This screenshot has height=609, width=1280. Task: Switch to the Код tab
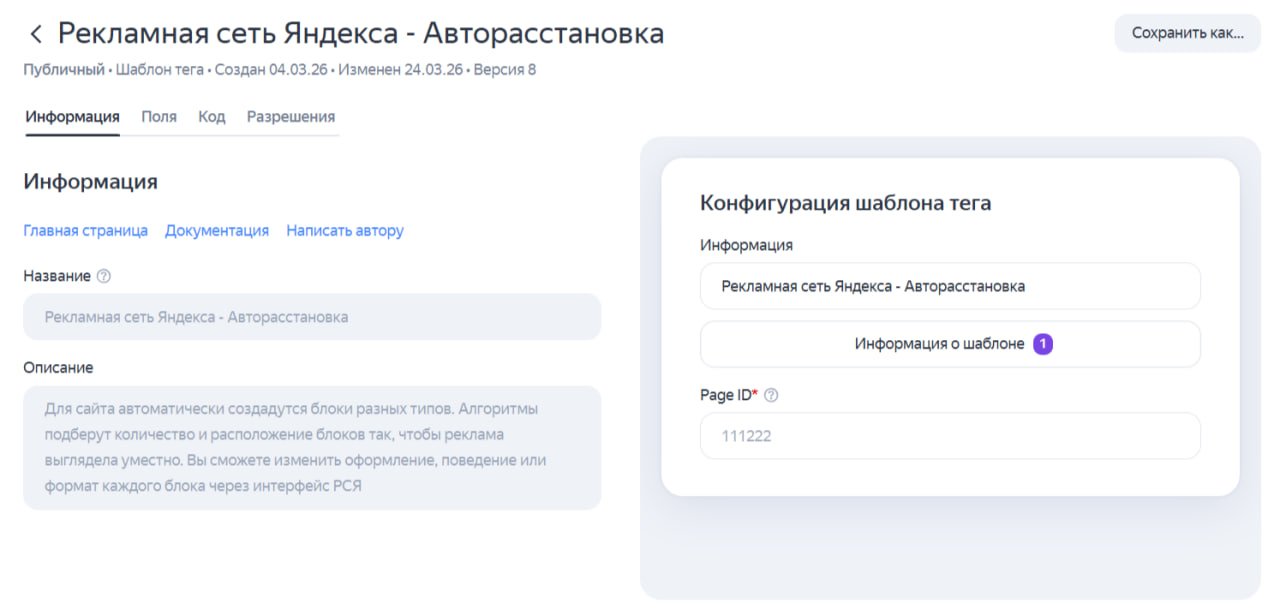212,117
